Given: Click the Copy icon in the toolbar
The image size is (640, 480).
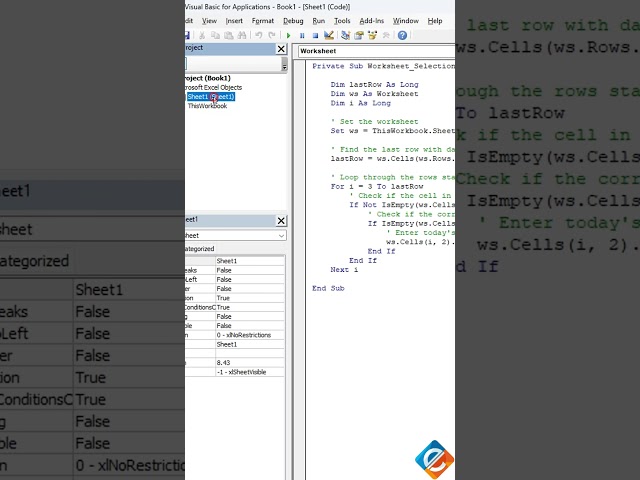Looking at the screenshot, I should 215,36.
